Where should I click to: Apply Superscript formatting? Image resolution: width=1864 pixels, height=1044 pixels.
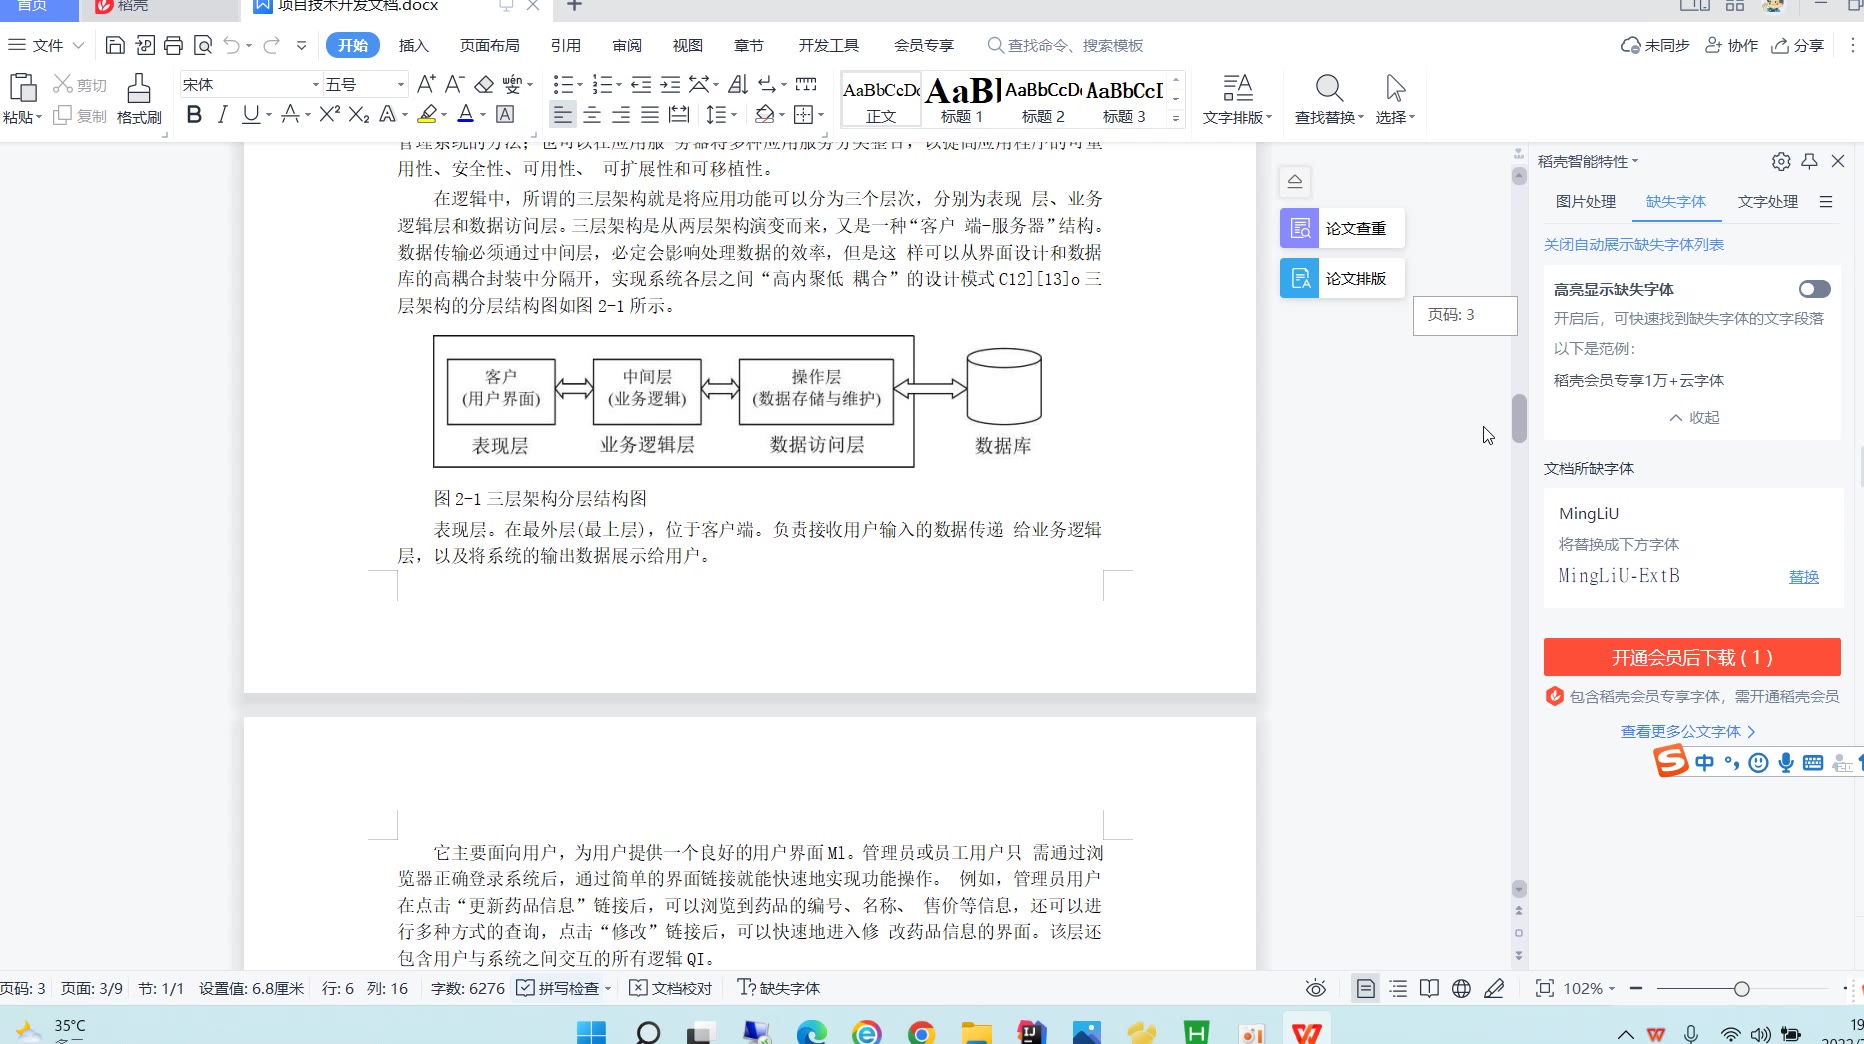pos(330,115)
